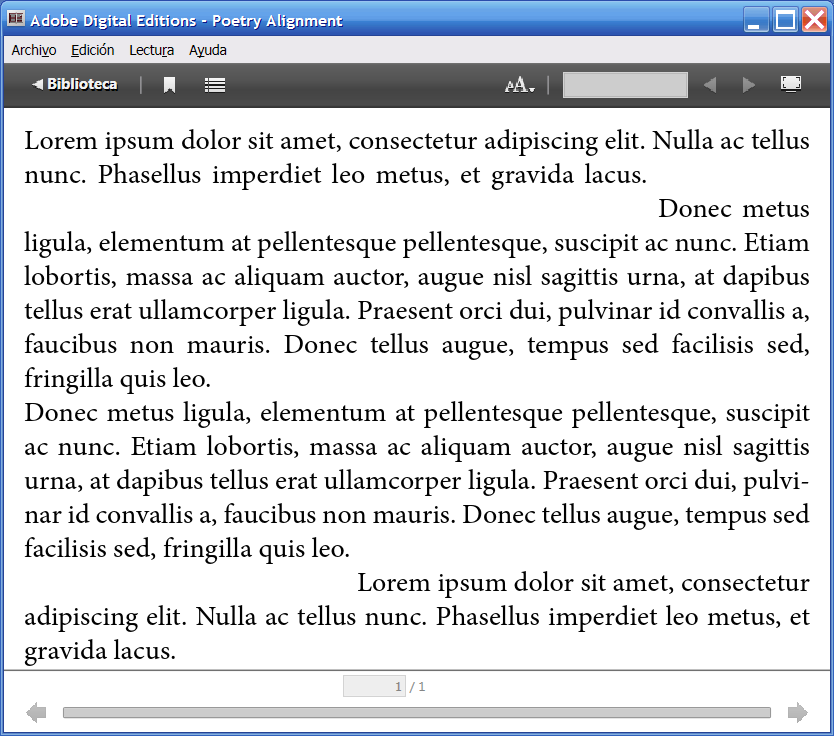
Task: Click the total page count '/ 1'
Action: pyautogui.click(x=418, y=687)
